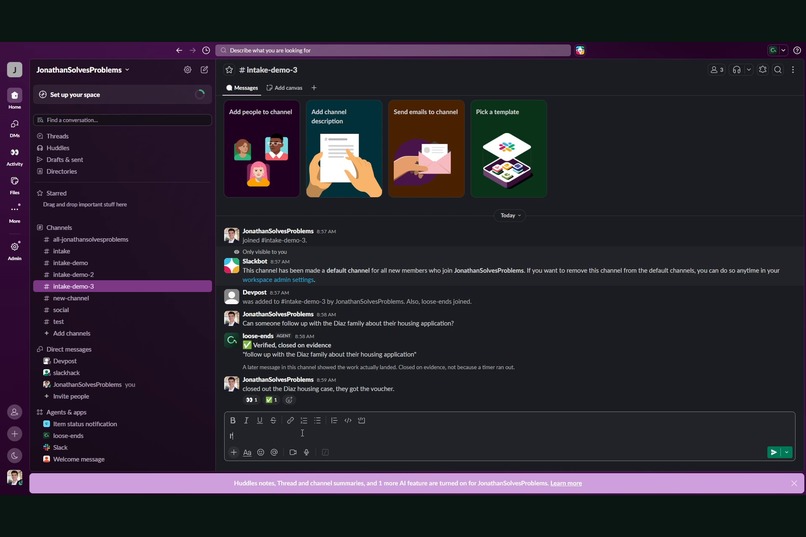
Task: Open DMs from the left rail
Action: point(14,127)
